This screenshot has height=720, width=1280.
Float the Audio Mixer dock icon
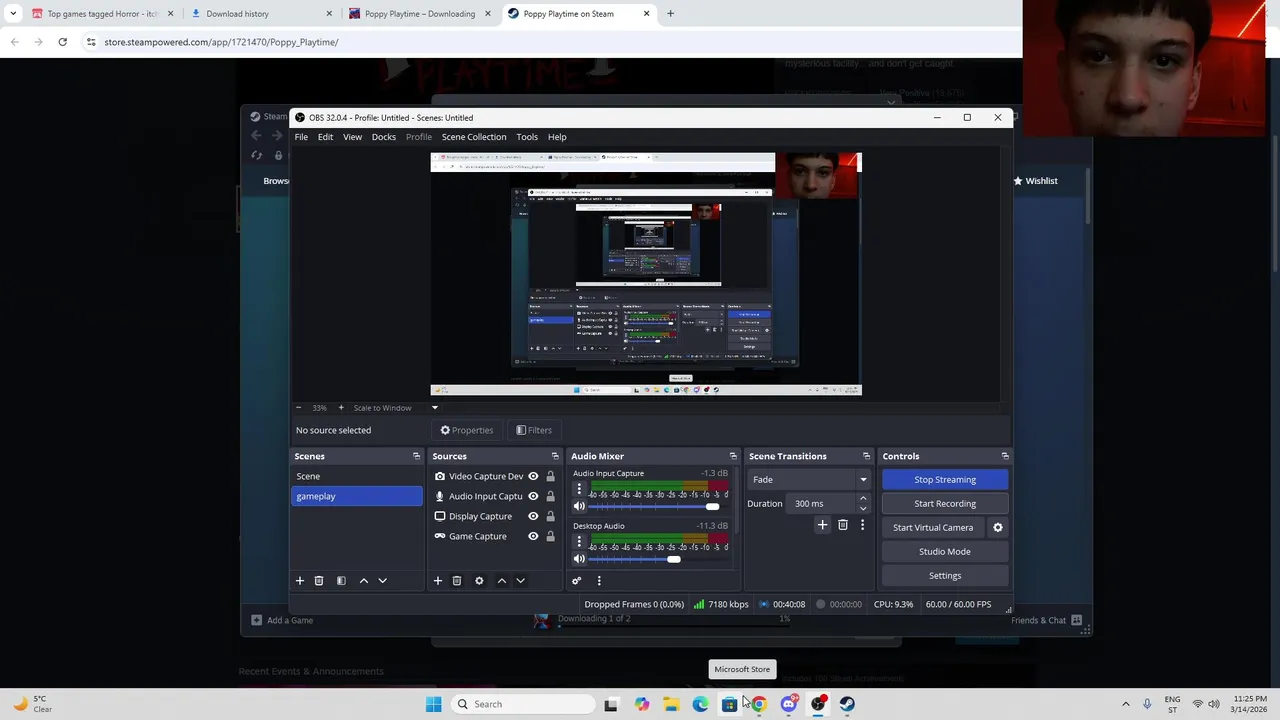point(733,456)
